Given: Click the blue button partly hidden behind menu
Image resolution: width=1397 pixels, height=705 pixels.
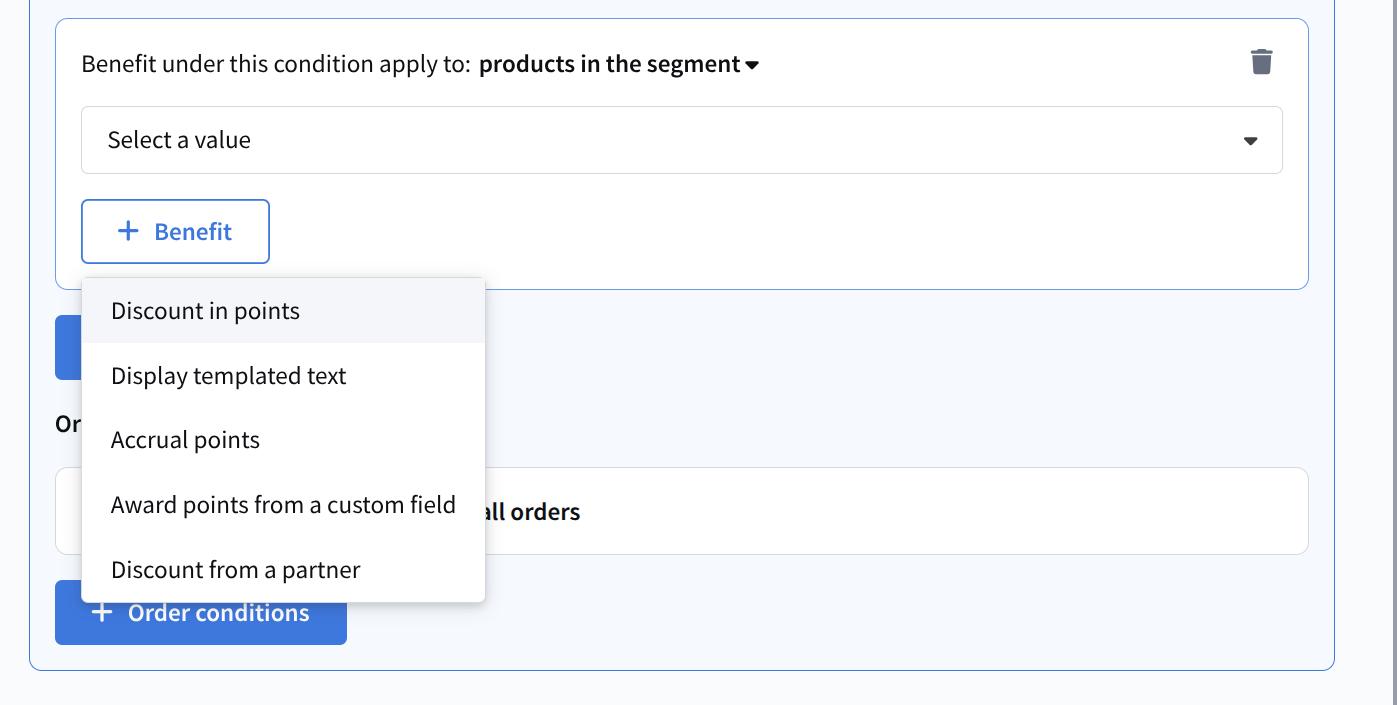Looking at the screenshot, I should click(x=68, y=348).
